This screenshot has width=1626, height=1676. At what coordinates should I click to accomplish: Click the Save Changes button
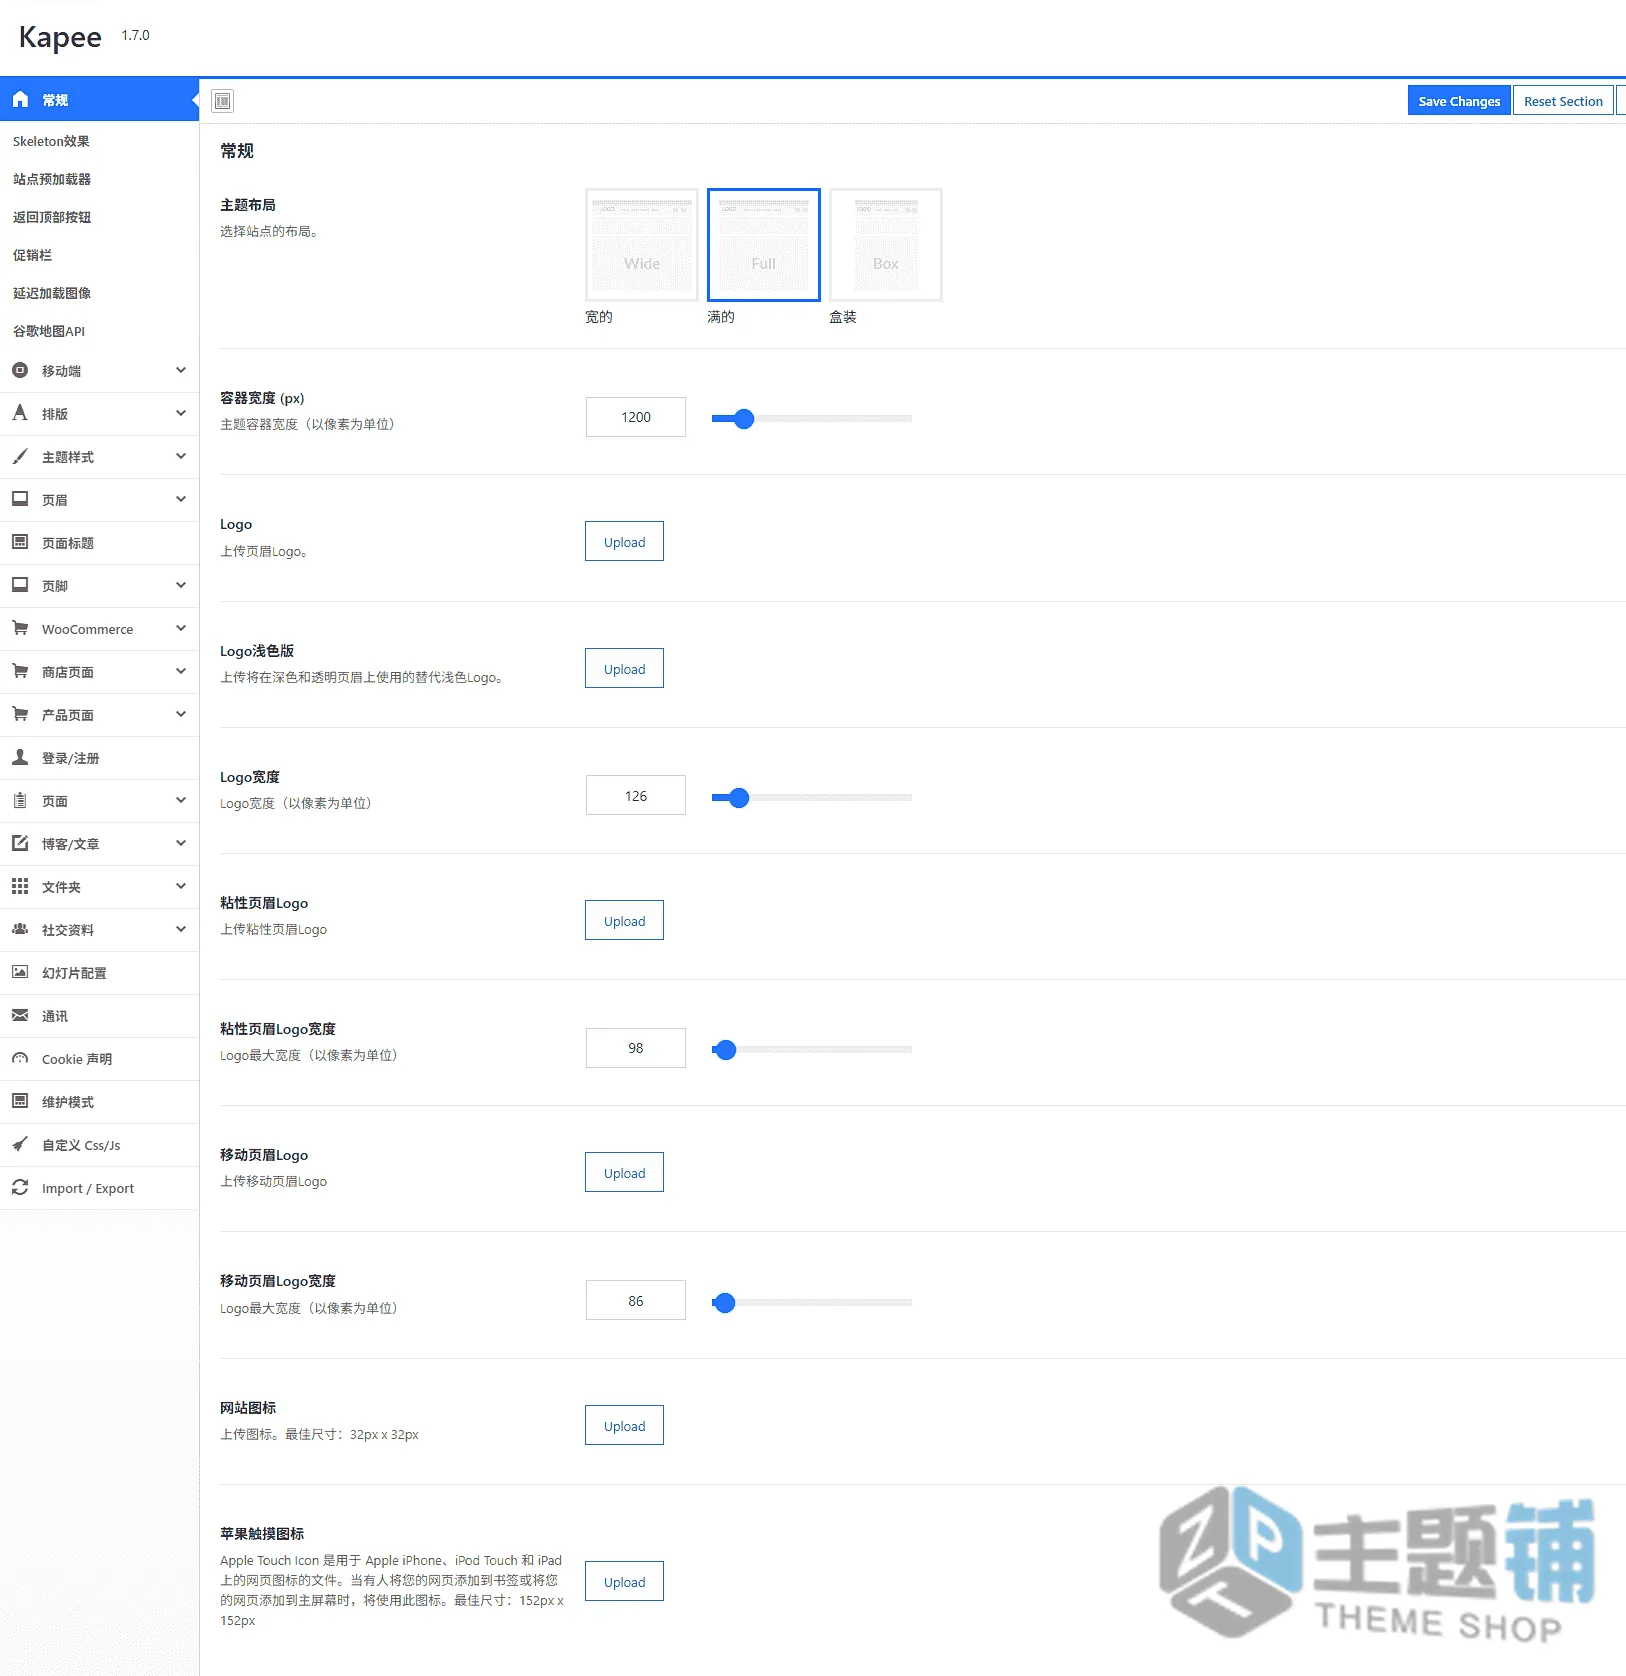pyautogui.click(x=1459, y=101)
